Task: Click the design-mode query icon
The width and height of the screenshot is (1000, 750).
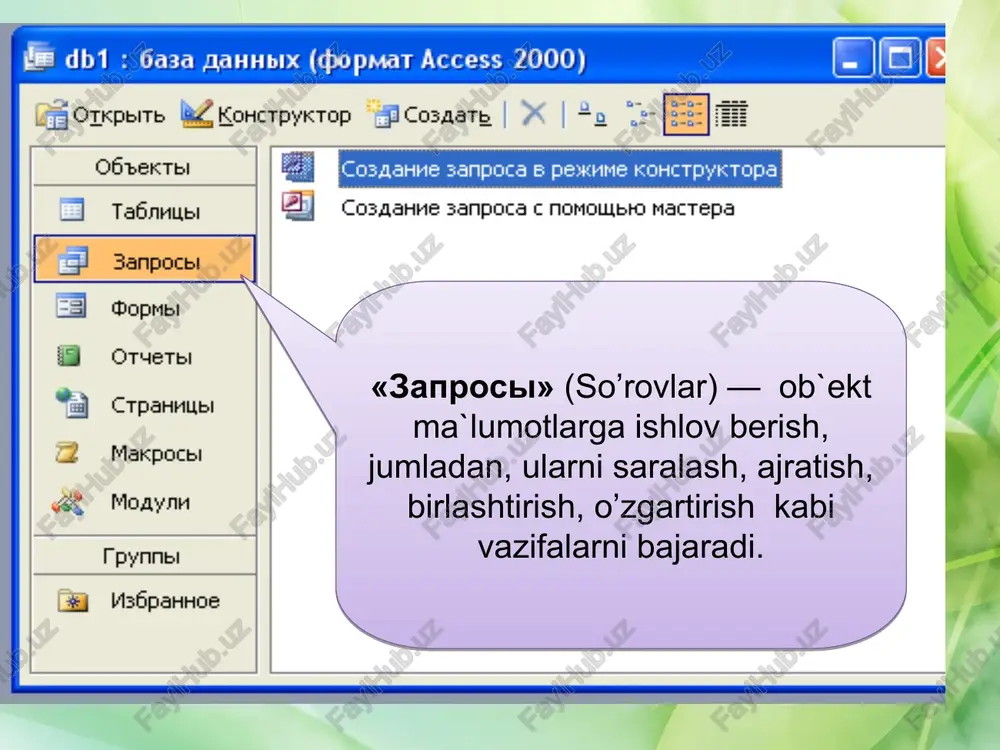Action: pyautogui.click(x=298, y=166)
